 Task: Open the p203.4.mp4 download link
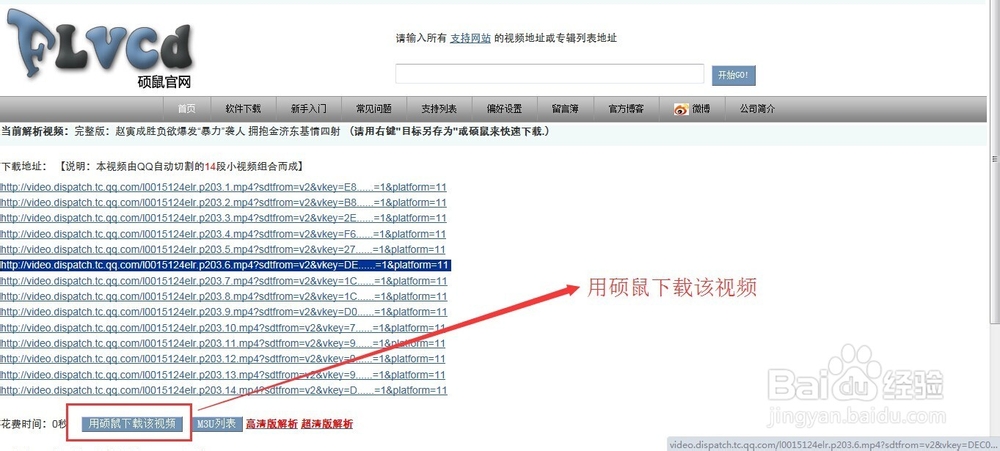223,234
